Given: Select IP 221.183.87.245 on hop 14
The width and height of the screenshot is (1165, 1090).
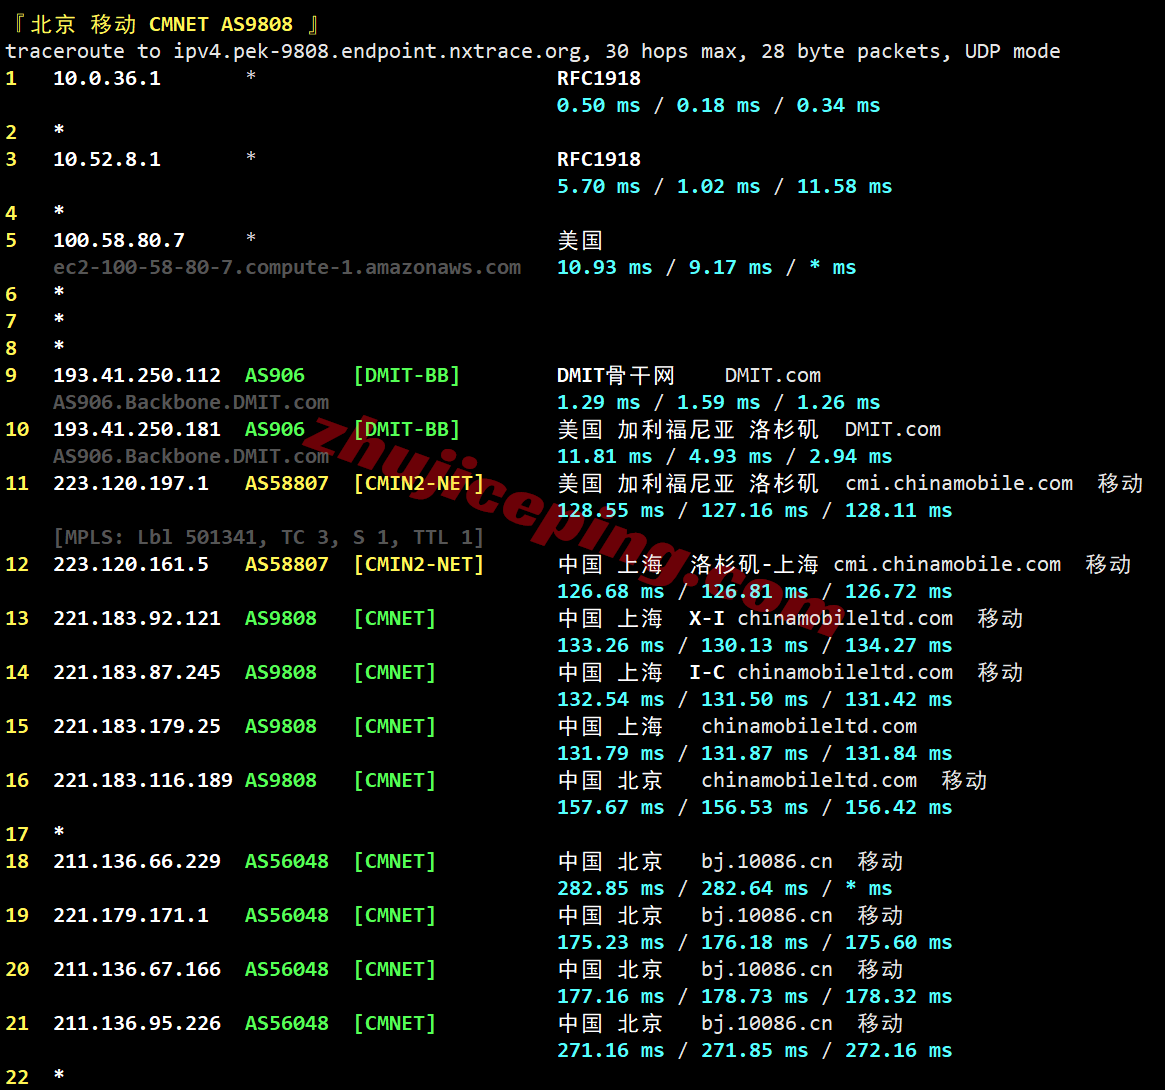Looking at the screenshot, I should (137, 672).
